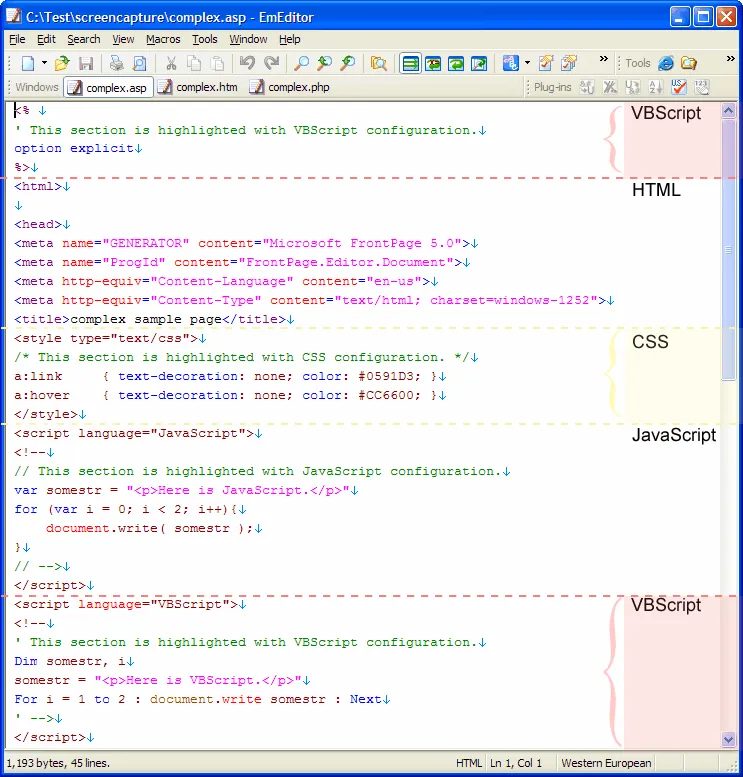743x777 pixels.
Task: Click the EmEditor title bar icon
Action: coord(13,16)
